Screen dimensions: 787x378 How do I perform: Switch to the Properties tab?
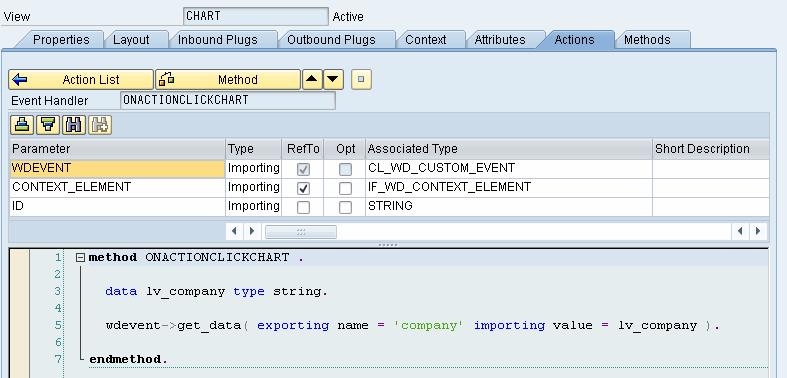pyautogui.click(x=61, y=40)
